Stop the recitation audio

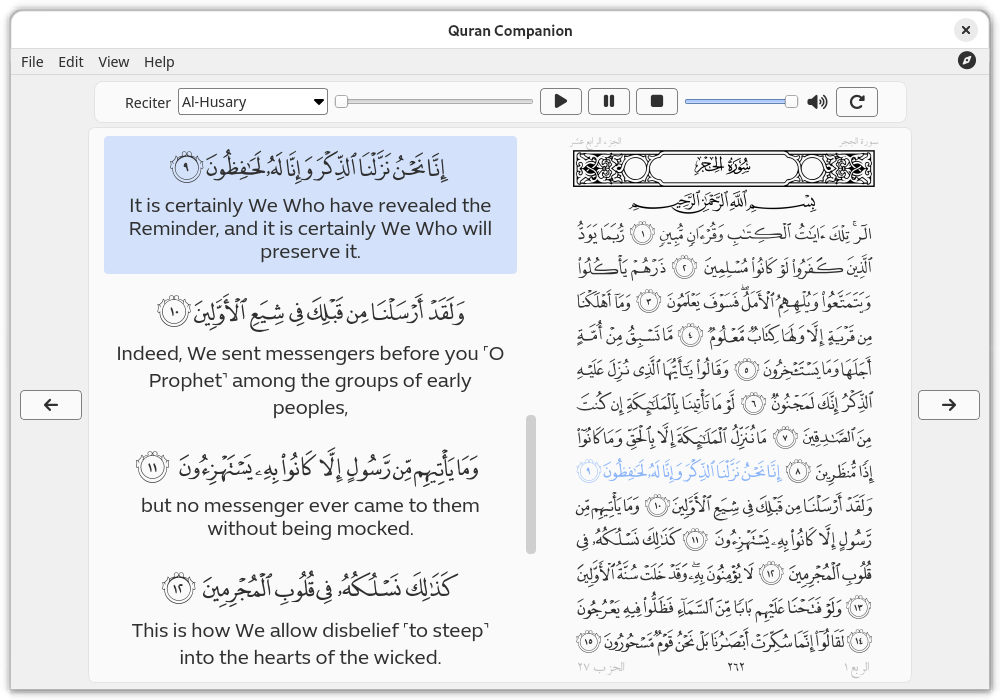click(x=657, y=101)
